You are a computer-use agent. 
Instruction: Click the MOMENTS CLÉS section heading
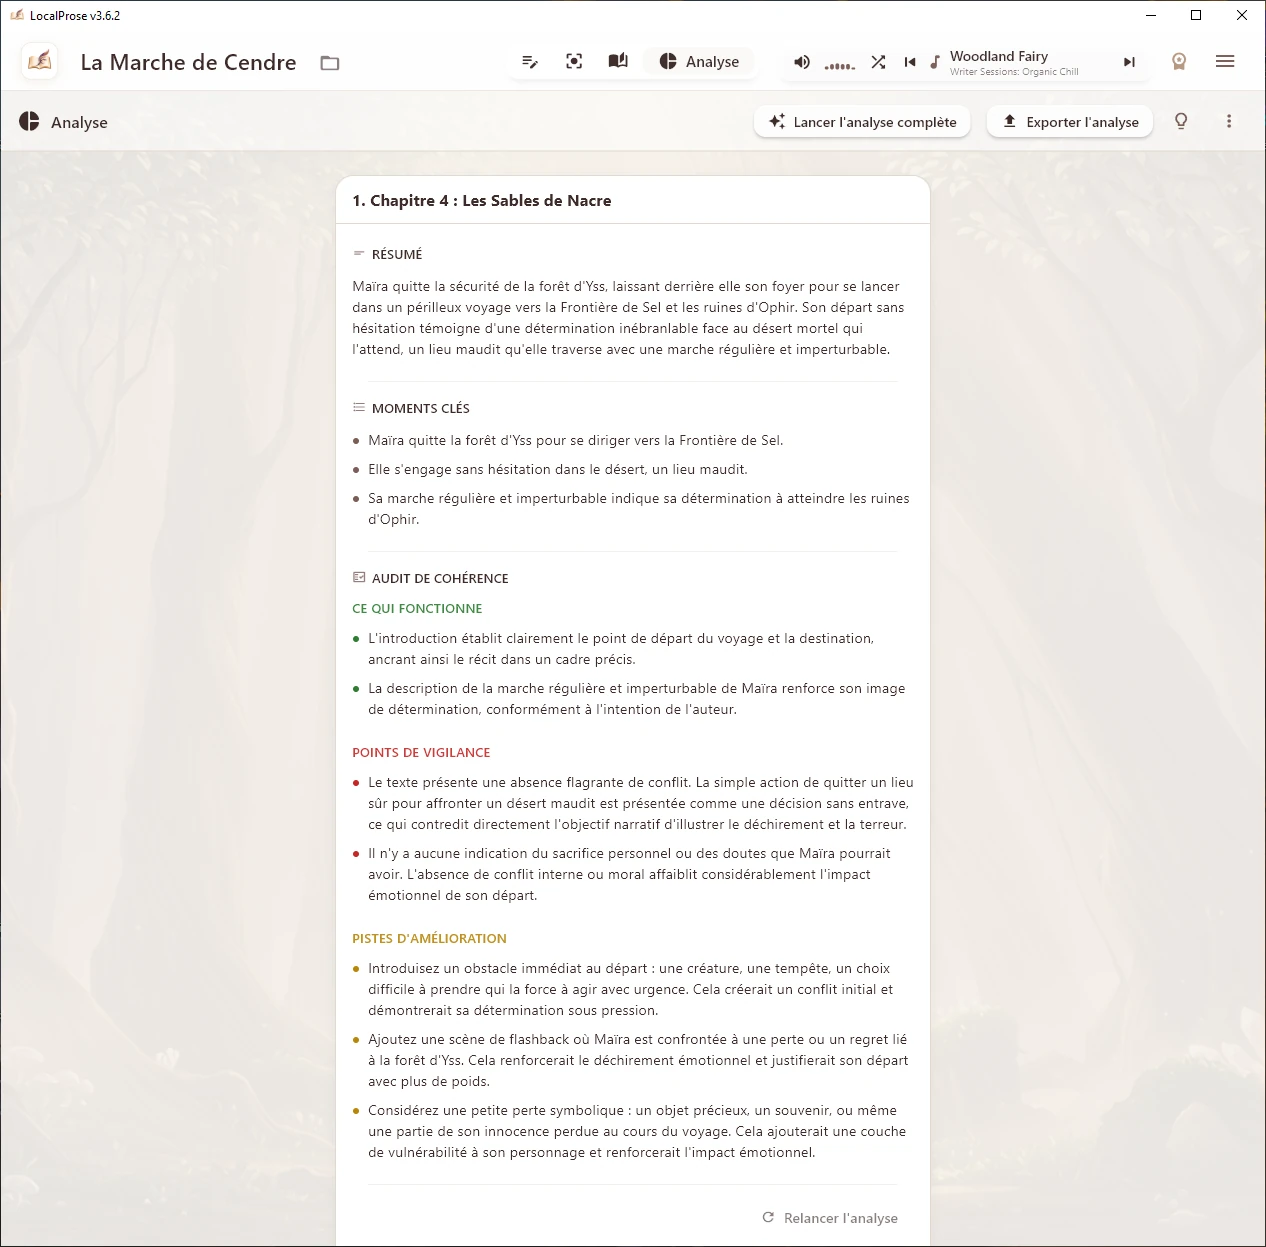click(421, 408)
